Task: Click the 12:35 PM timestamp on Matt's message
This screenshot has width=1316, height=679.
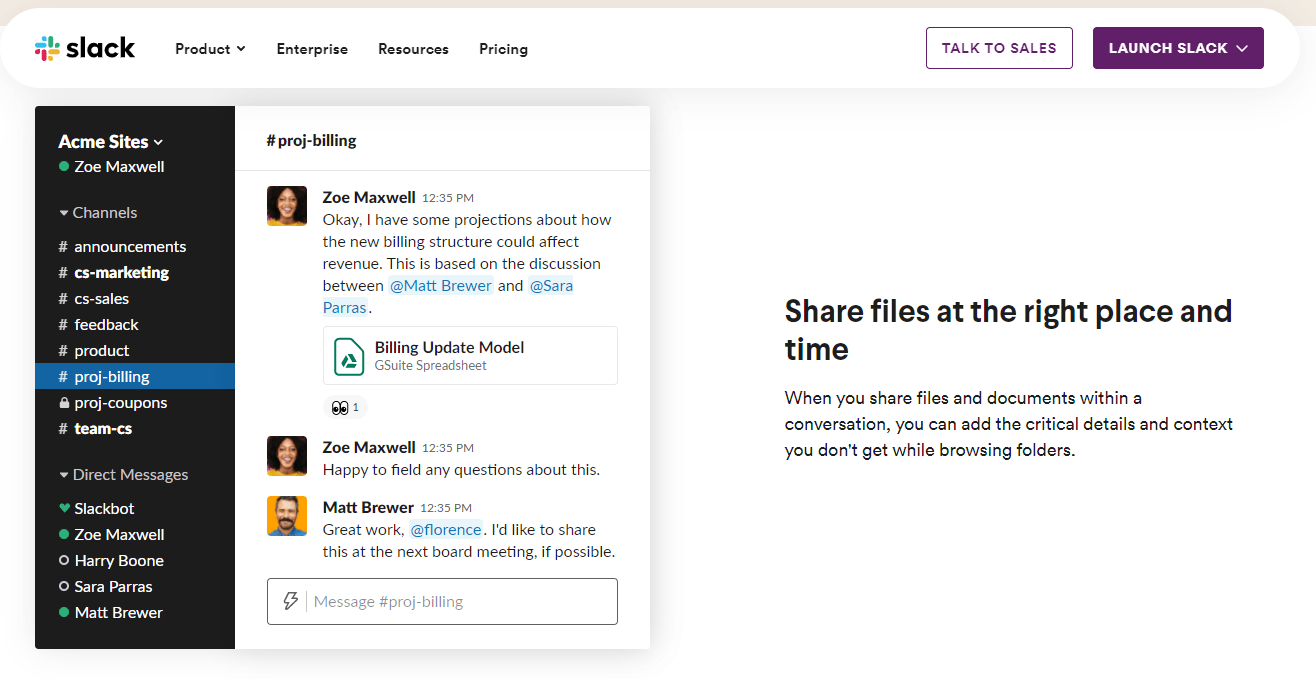Action: pos(446,508)
